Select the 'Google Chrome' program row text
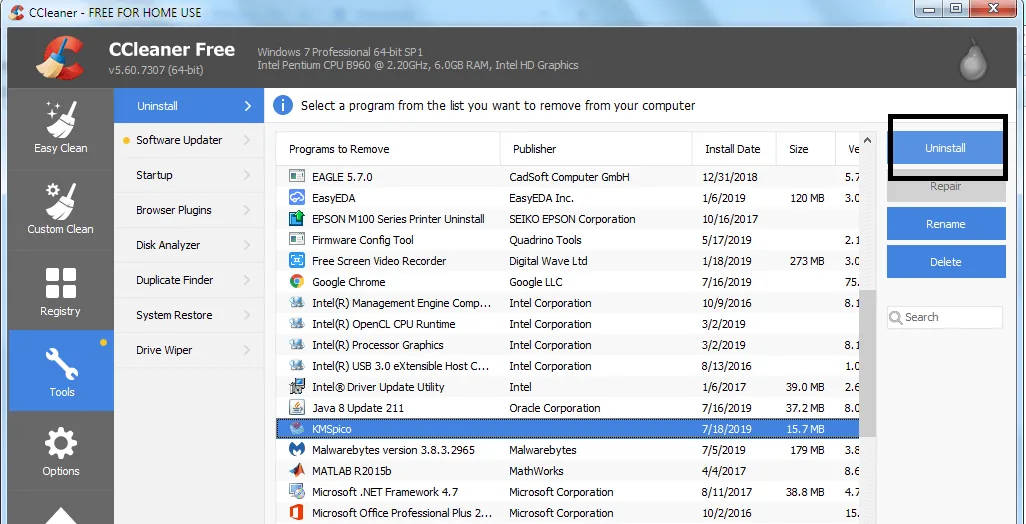Image resolution: width=1026 pixels, height=524 pixels. coord(349,282)
